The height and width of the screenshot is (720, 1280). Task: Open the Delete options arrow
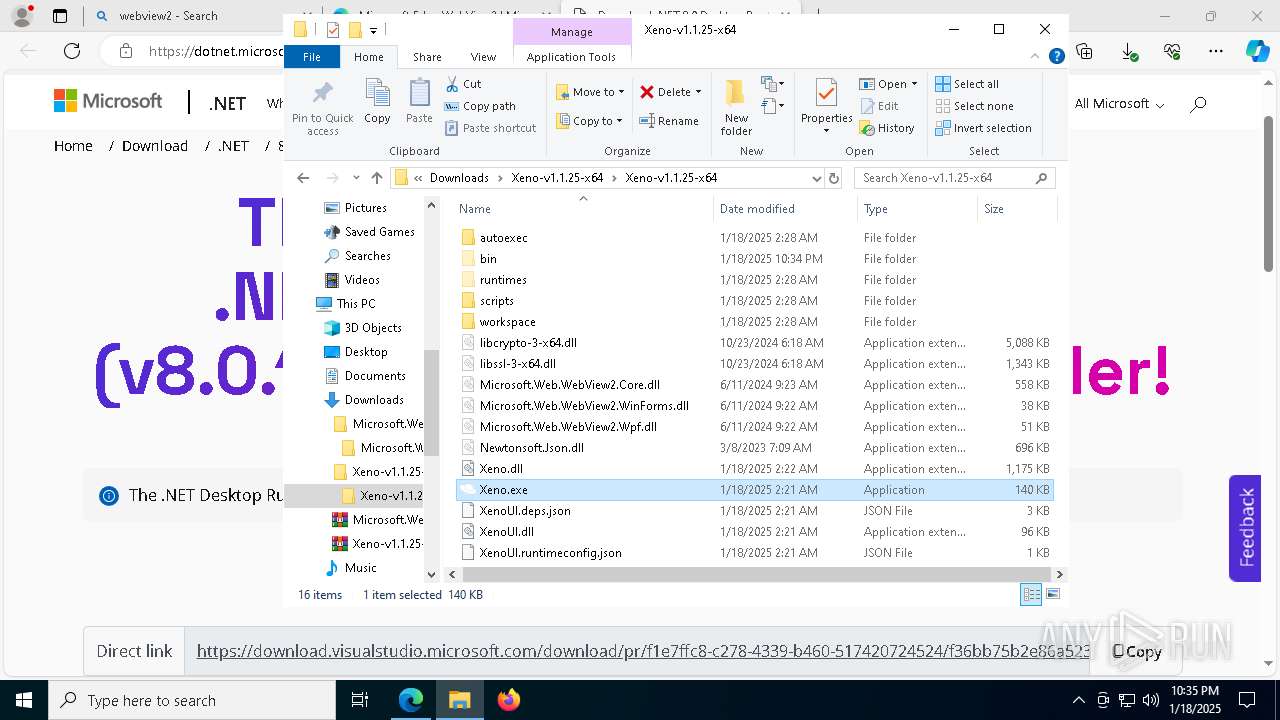pos(698,92)
